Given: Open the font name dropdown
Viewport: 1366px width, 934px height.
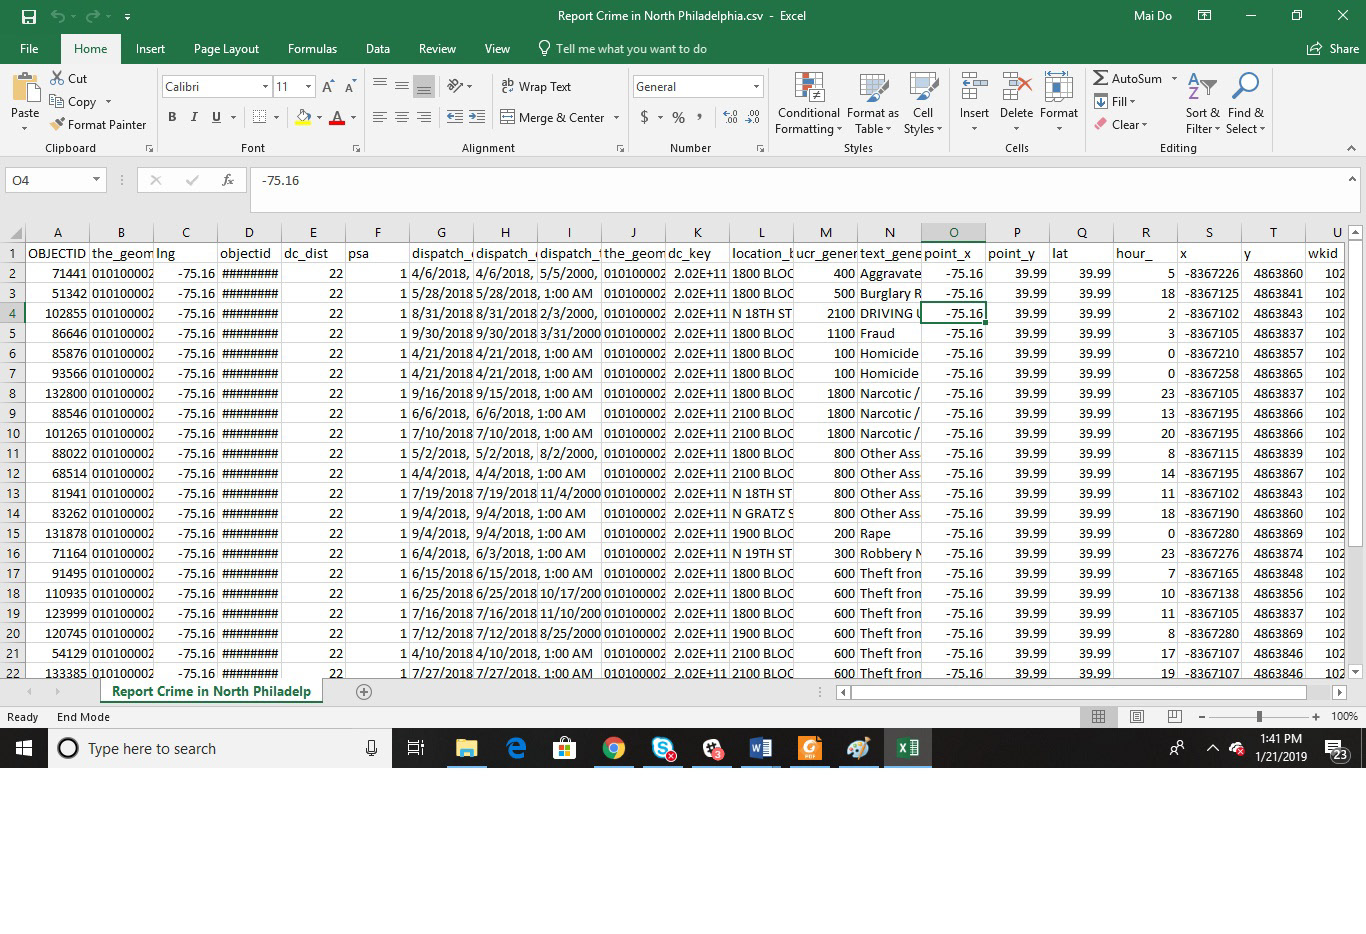Looking at the screenshot, I should 265,87.
